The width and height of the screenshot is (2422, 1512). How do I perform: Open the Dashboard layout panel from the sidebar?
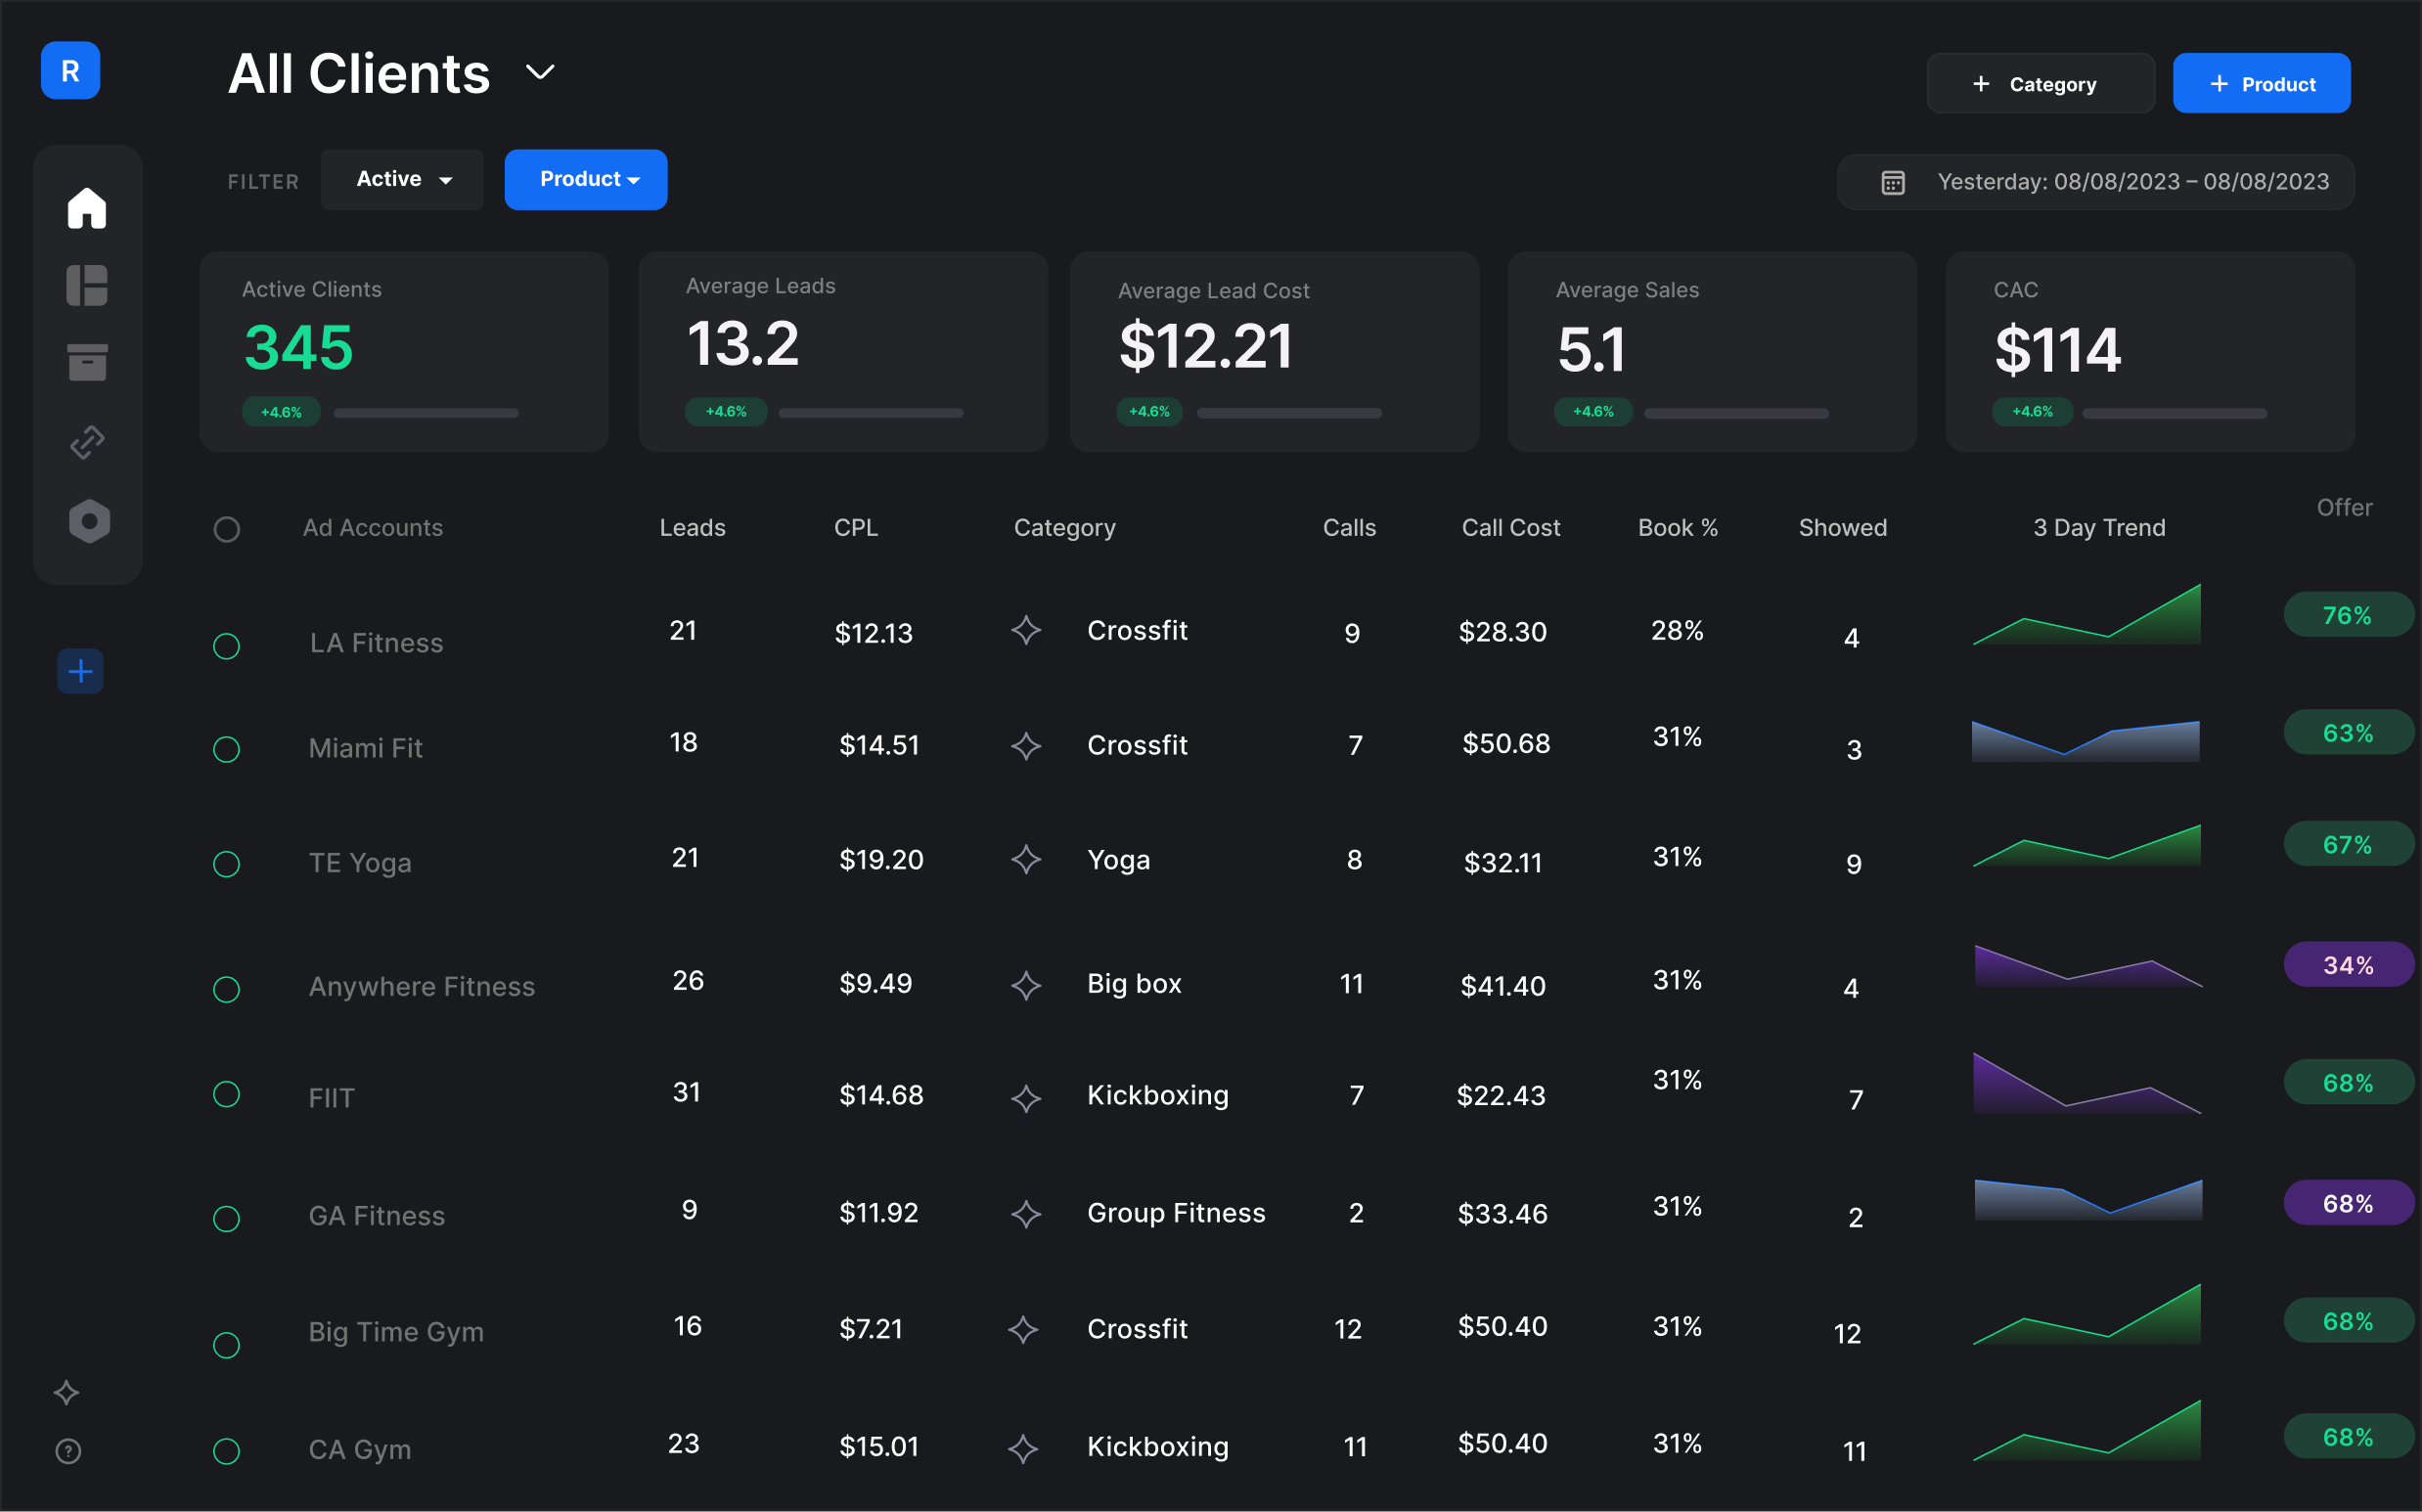87,285
